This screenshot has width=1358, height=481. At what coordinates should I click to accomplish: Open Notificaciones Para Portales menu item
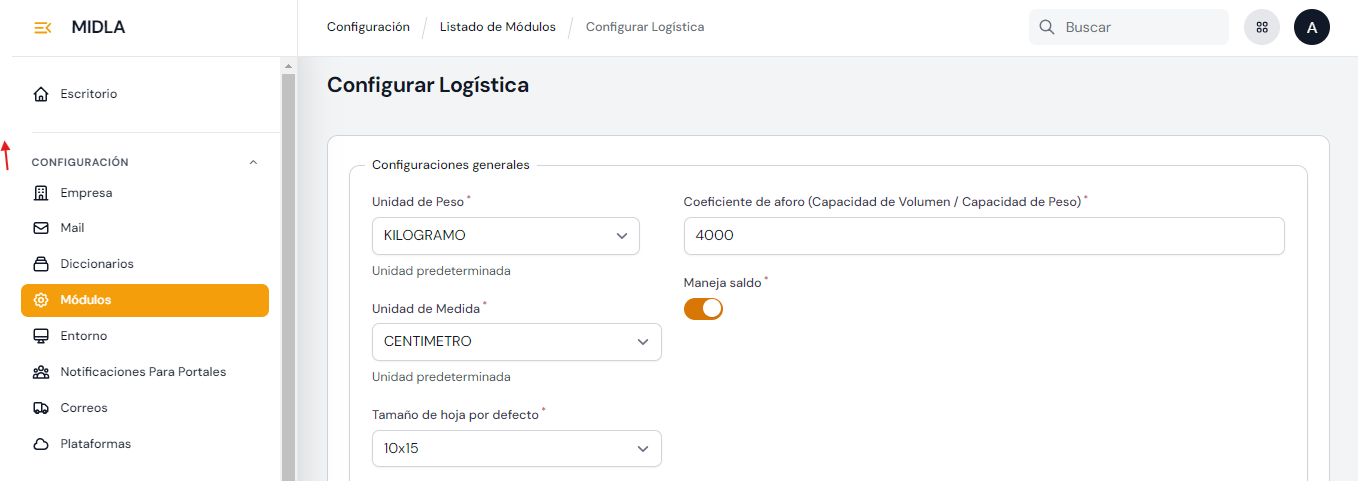(x=143, y=372)
